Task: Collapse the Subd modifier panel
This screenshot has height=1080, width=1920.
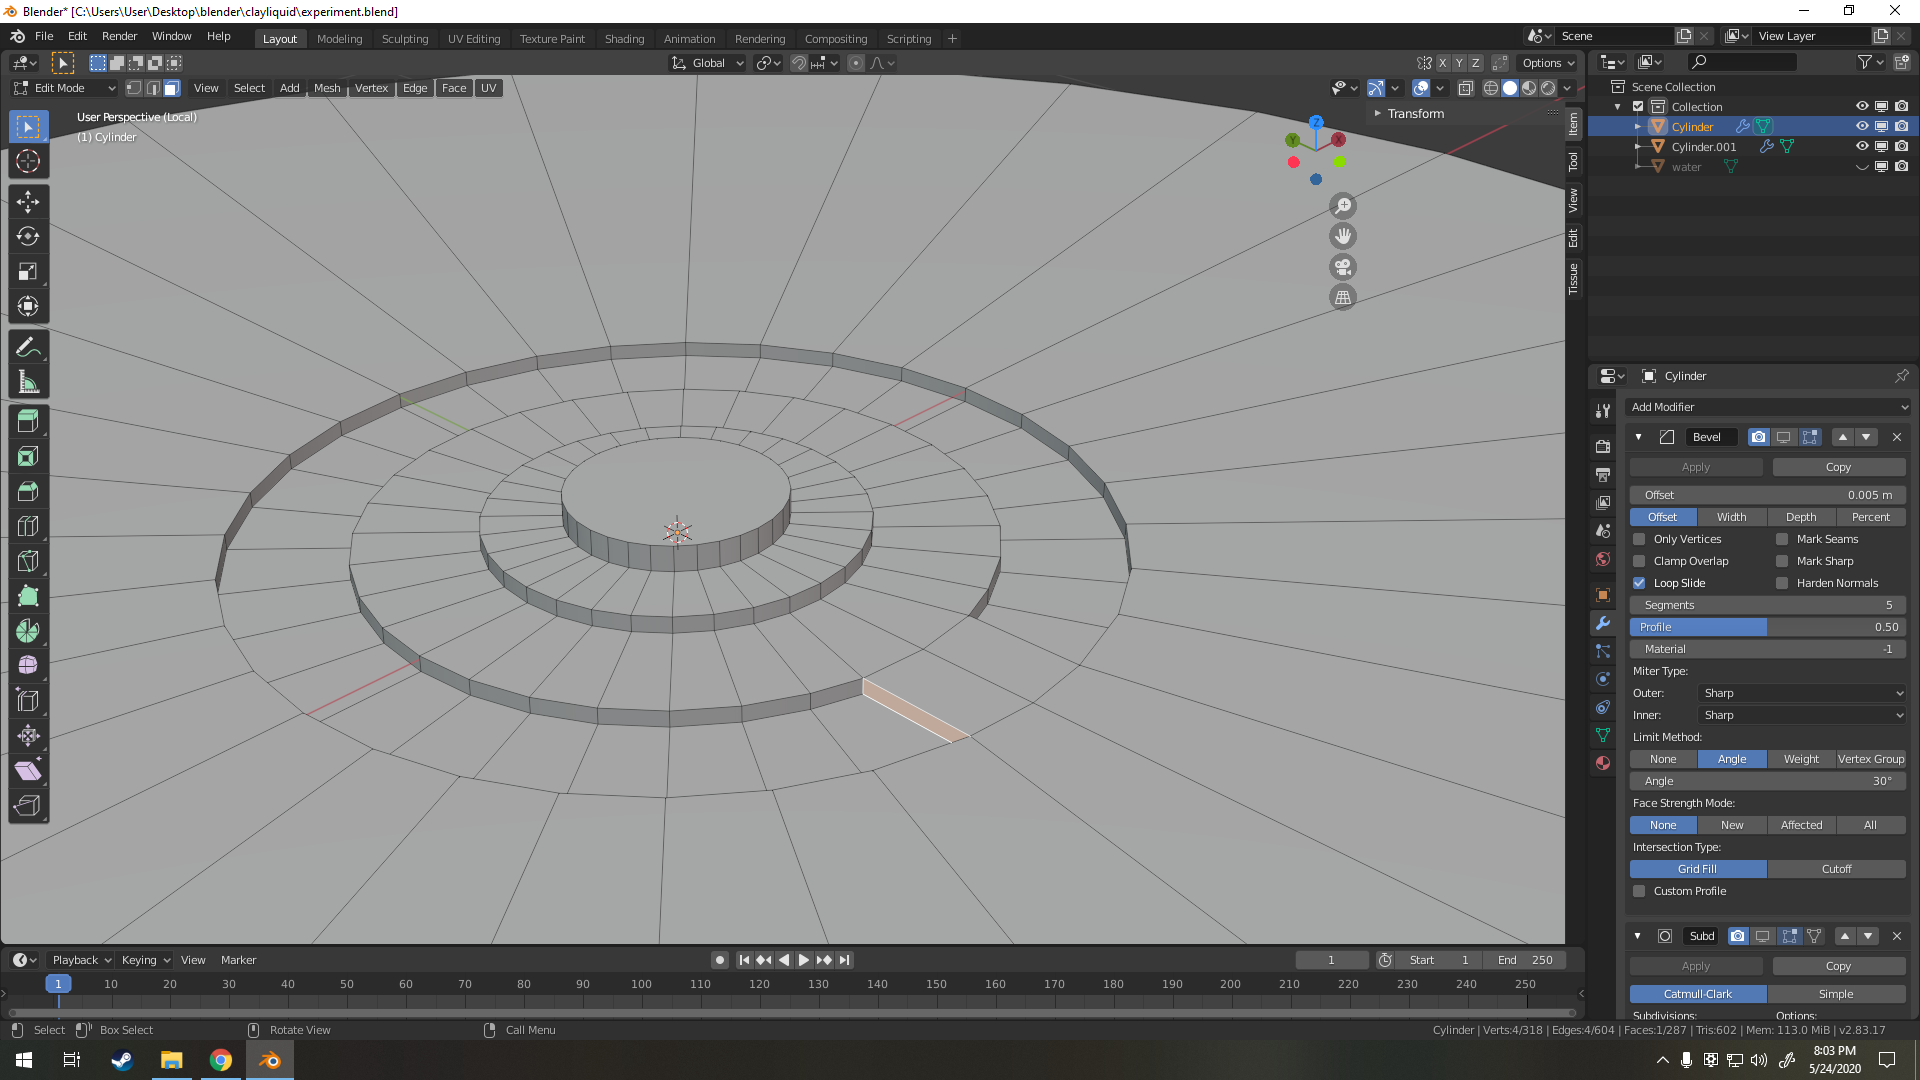Action: (x=1638, y=936)
